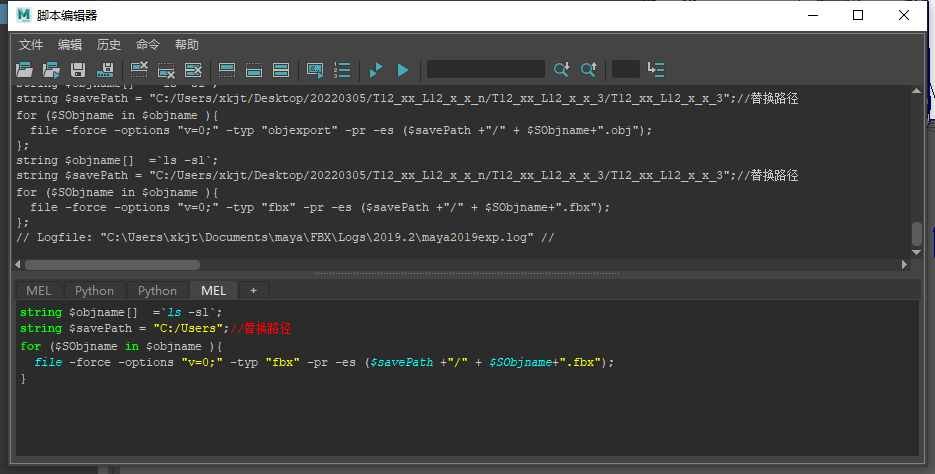The height and width of the screenshot is (474, 935).
Task: Click the Load Script icon
Action: tap(25, 70)
